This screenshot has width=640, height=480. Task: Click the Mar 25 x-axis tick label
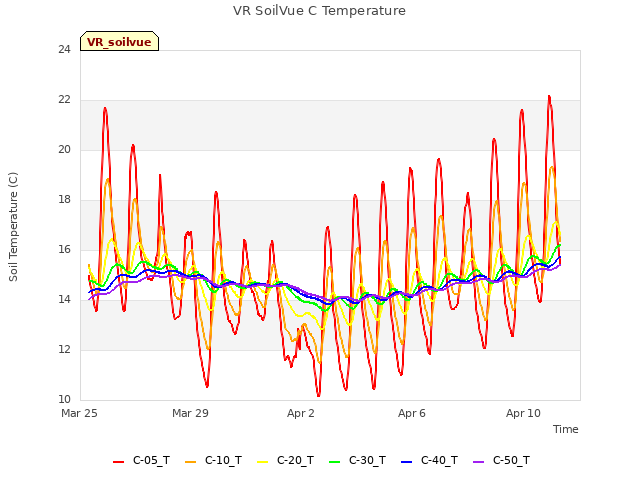(x=79, y=413)
